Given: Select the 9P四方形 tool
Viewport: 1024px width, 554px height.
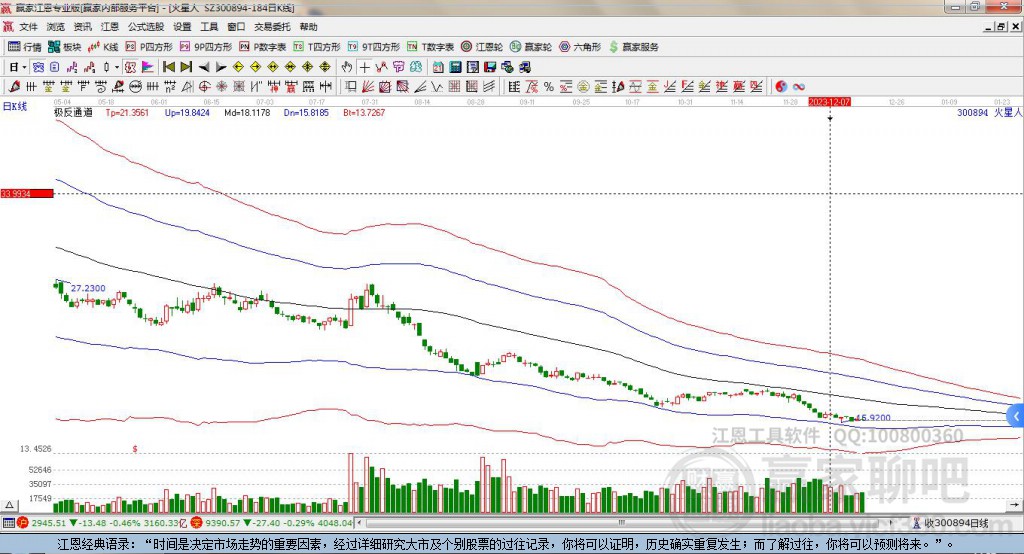Looking at the screenshot, I should pyautogui.click(x=212, y=47).
